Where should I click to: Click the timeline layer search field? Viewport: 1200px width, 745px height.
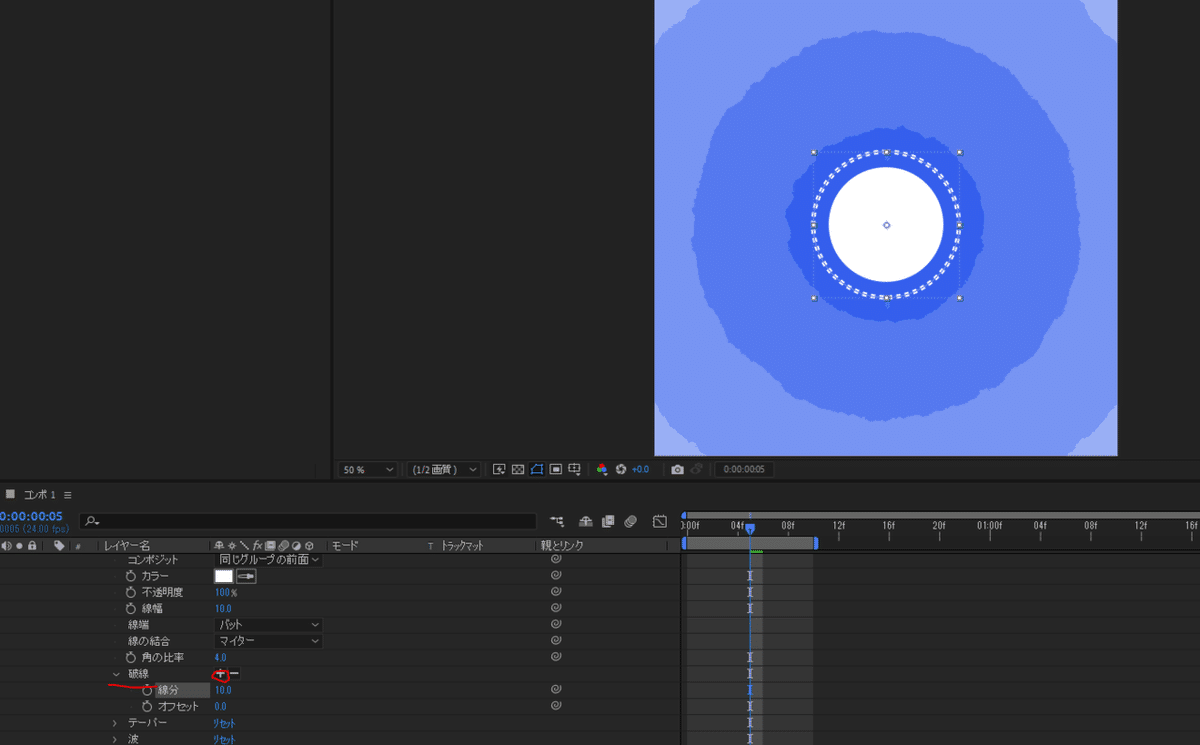308,521
